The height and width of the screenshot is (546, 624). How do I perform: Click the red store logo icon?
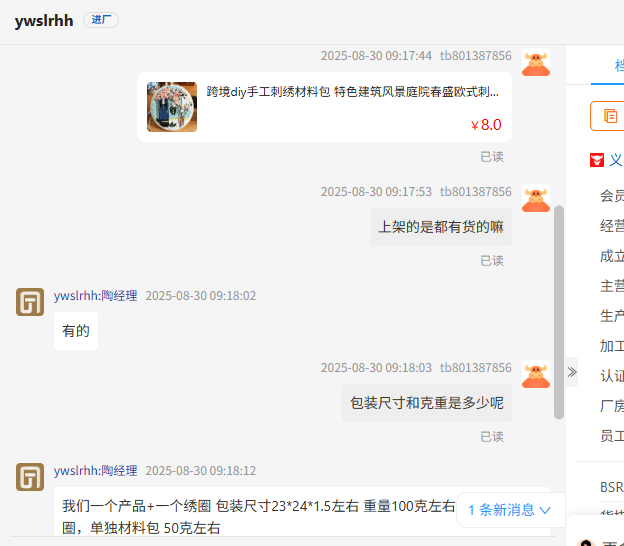(597, 160)
